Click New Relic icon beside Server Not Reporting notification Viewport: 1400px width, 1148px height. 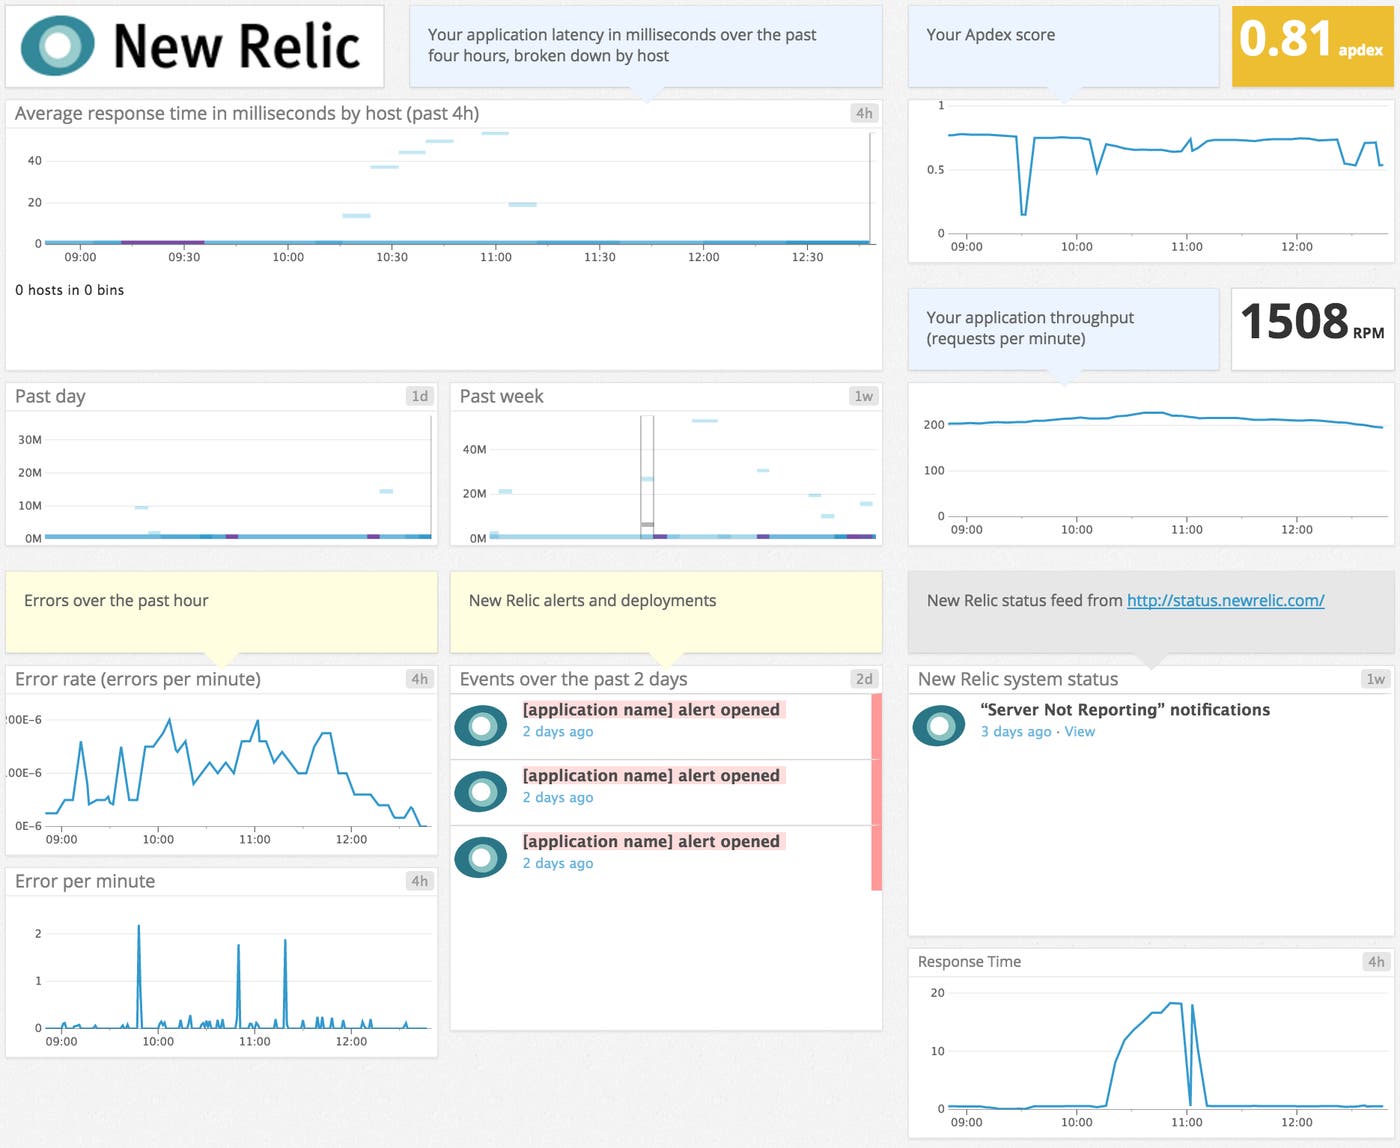(x=939, y=726)
